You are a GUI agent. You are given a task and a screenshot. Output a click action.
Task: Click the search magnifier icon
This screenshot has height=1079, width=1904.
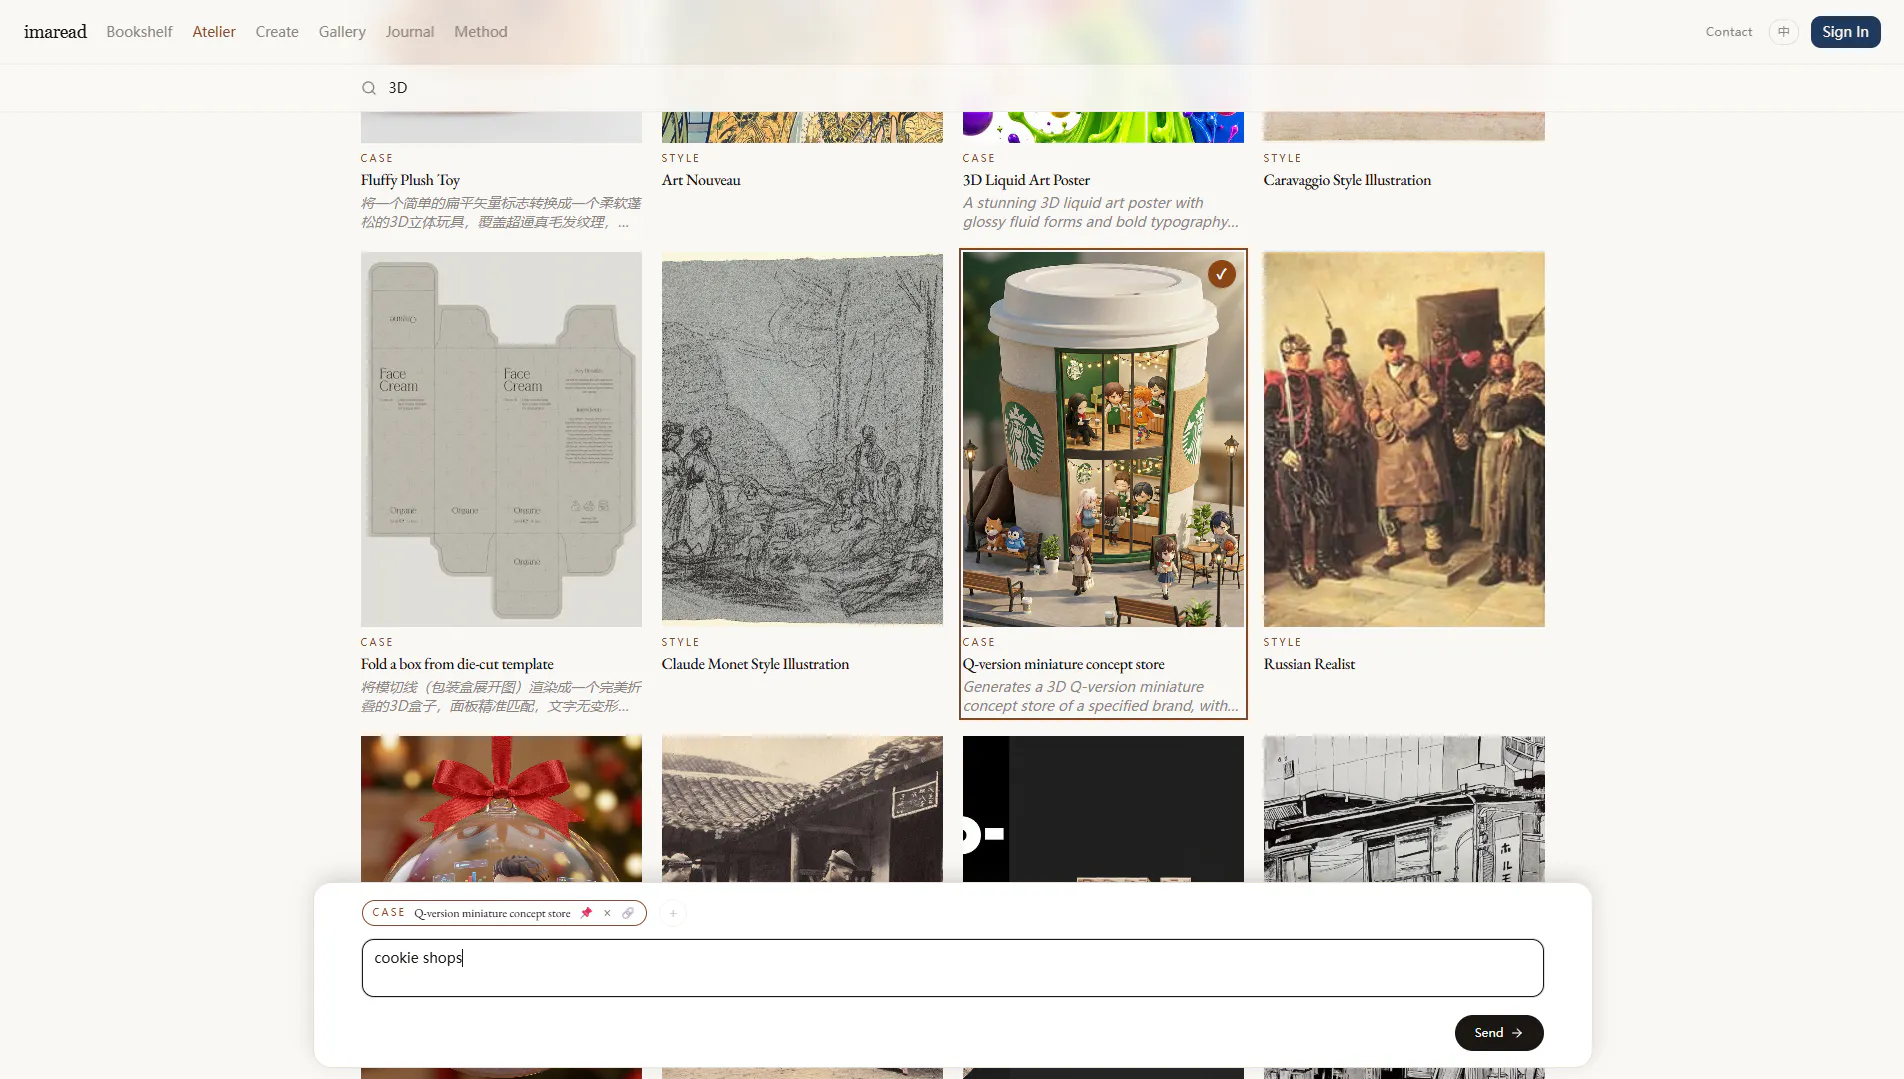[x=369, y=88]
